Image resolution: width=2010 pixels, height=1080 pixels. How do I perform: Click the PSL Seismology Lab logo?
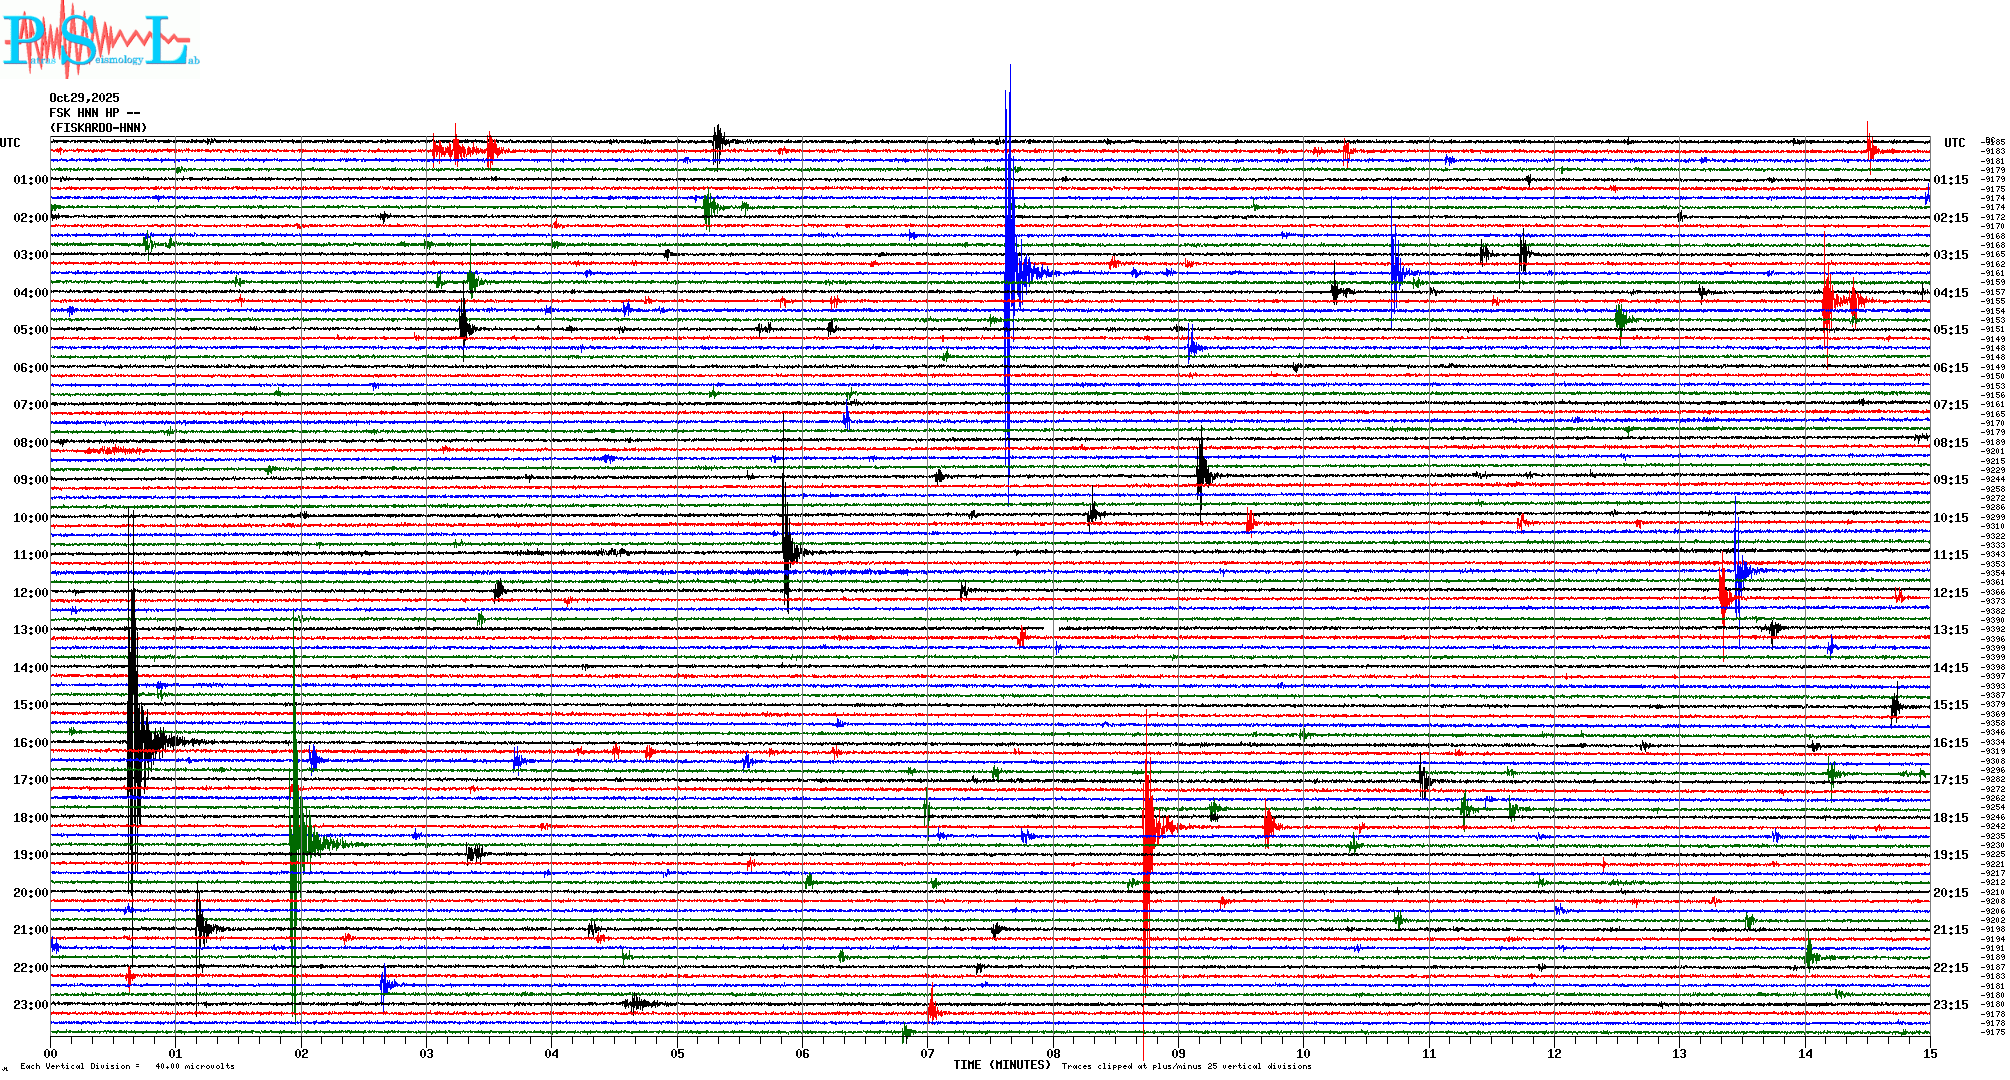(x=100, y=40)
